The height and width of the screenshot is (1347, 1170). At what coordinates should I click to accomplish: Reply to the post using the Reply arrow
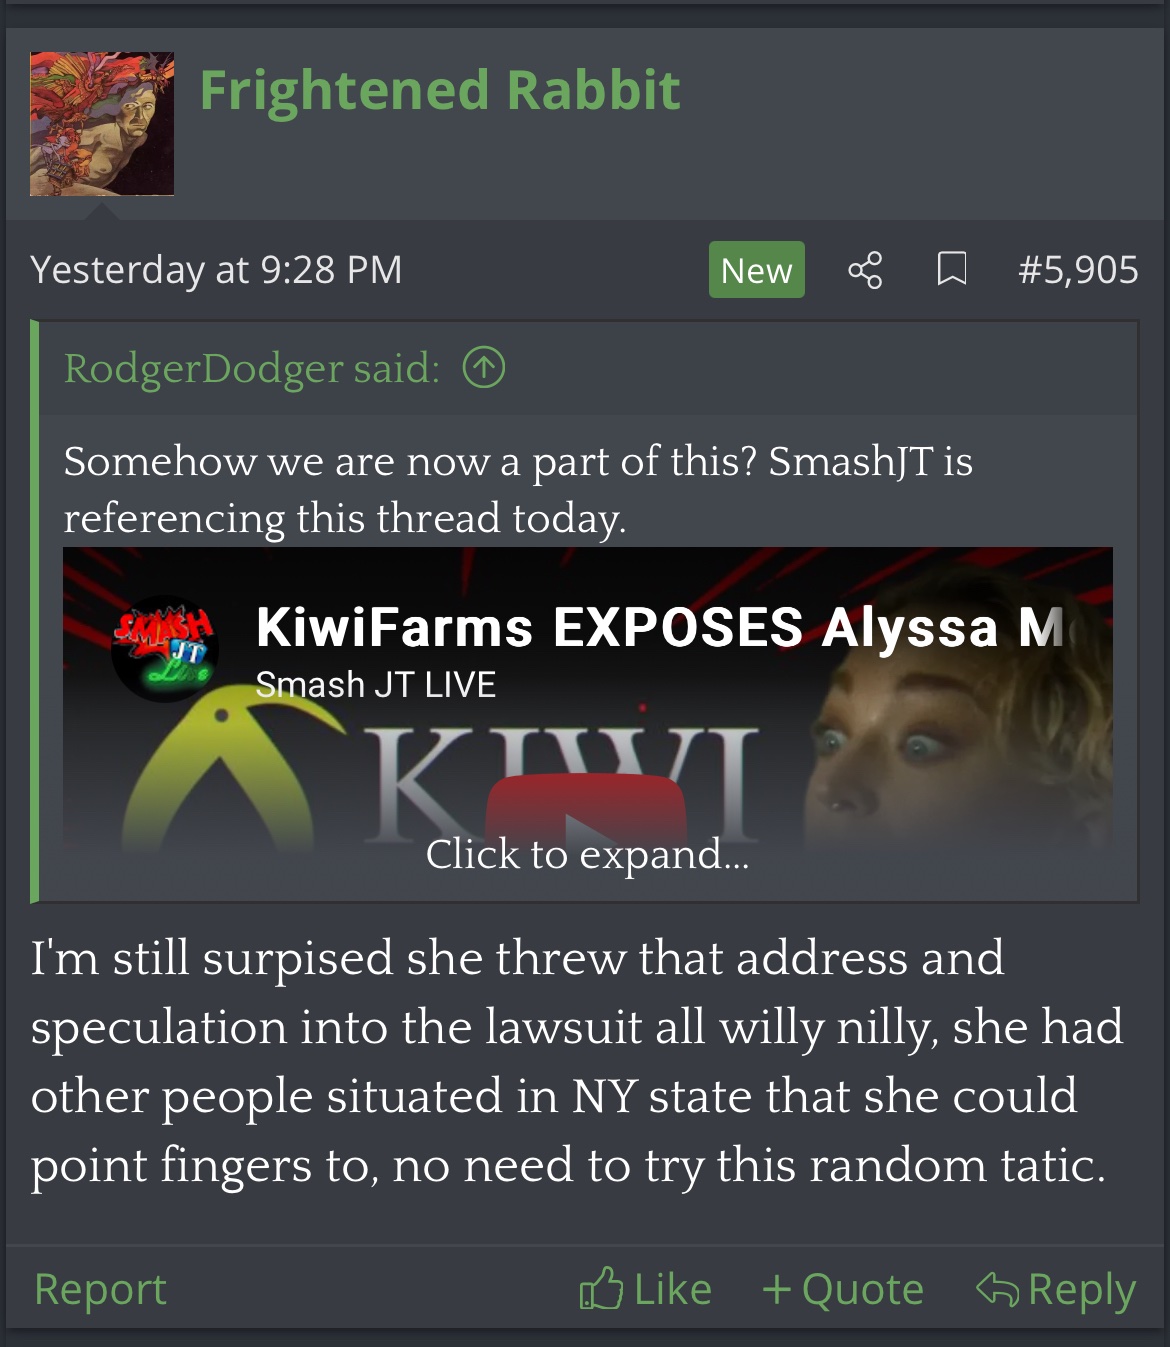[x=1056, y=1289]
